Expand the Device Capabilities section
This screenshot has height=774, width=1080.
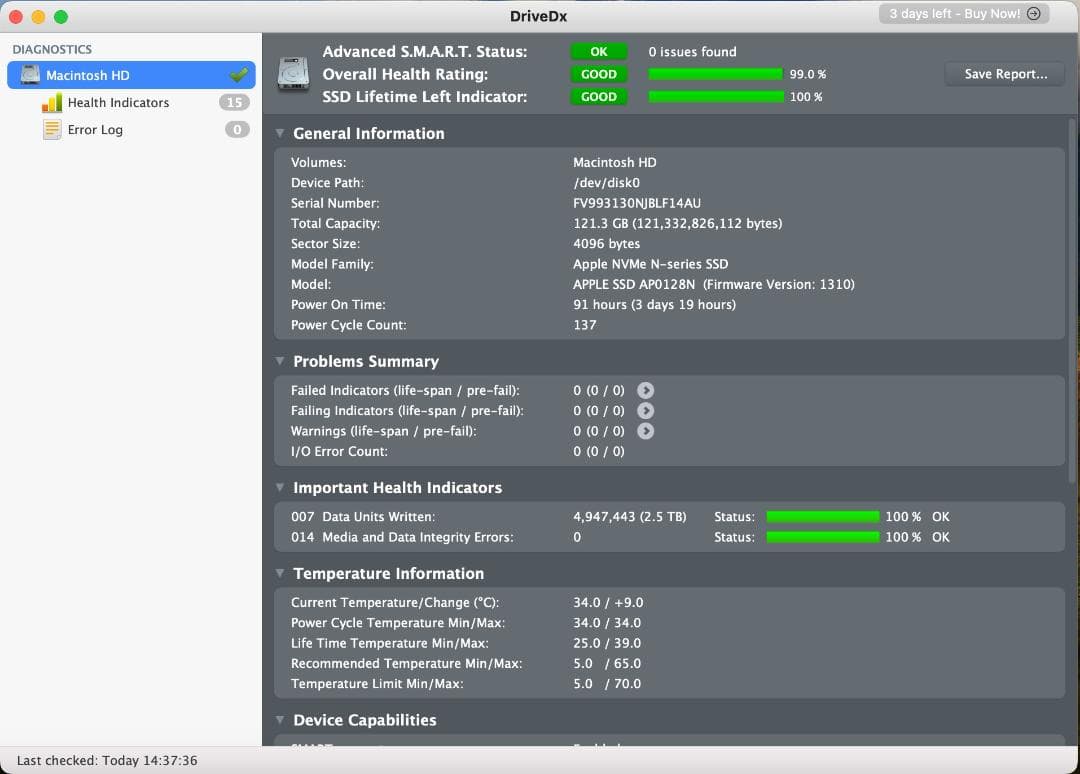coord(279,720)
